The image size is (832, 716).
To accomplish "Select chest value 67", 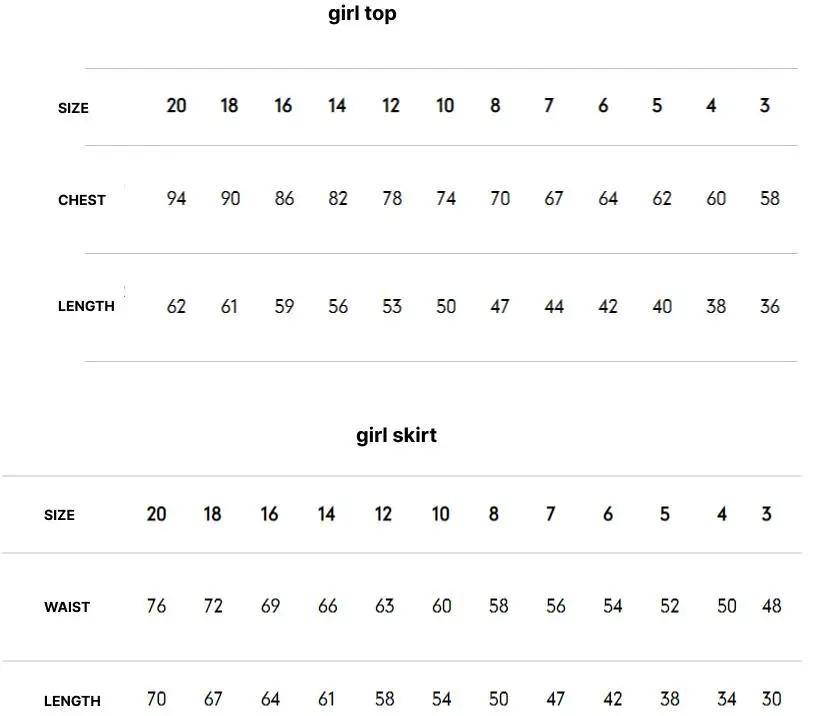I will point(553,199).
